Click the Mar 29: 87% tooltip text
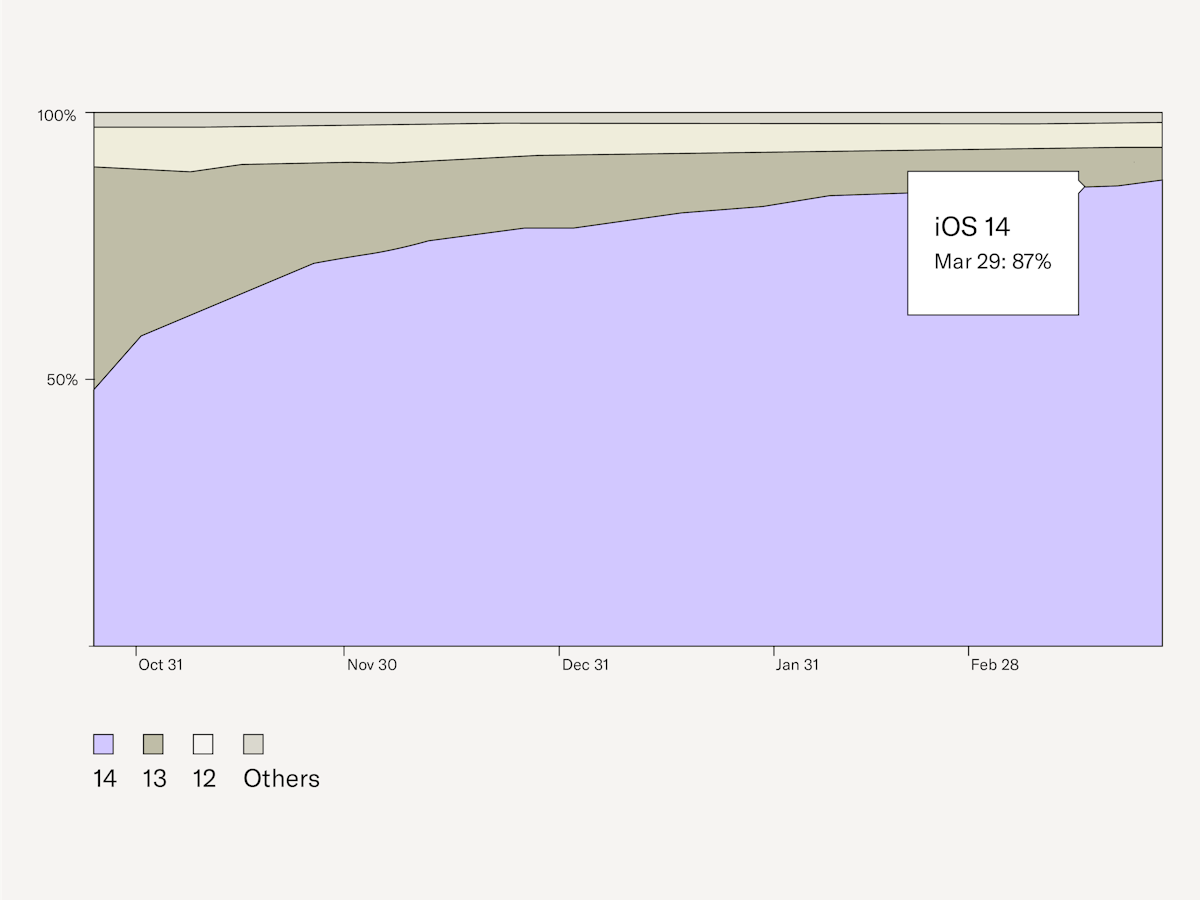 point(992,263)
